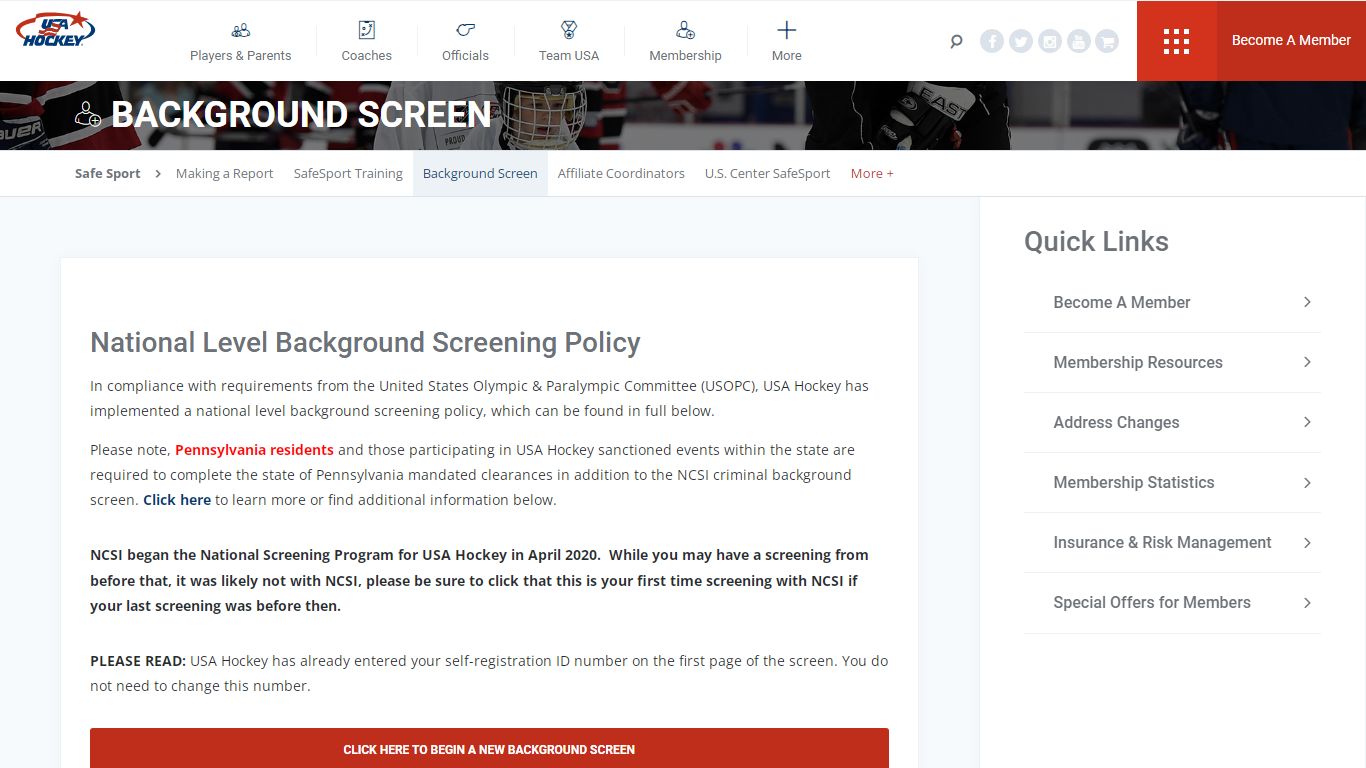This screenshot has height=768, width=1366.
Task: Expand the More plus icon in header
Action: [x=787, y=30]
